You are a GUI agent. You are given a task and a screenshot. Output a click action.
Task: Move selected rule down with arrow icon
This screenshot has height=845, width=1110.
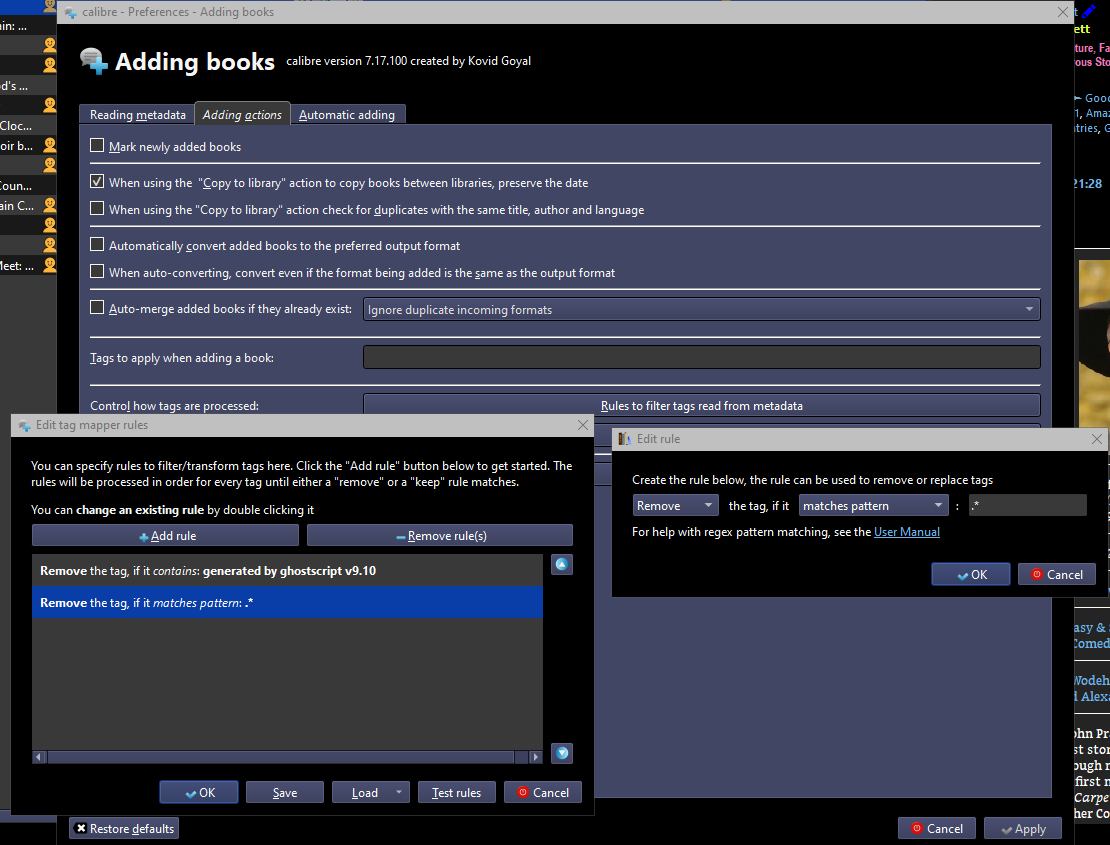[562, 753]
